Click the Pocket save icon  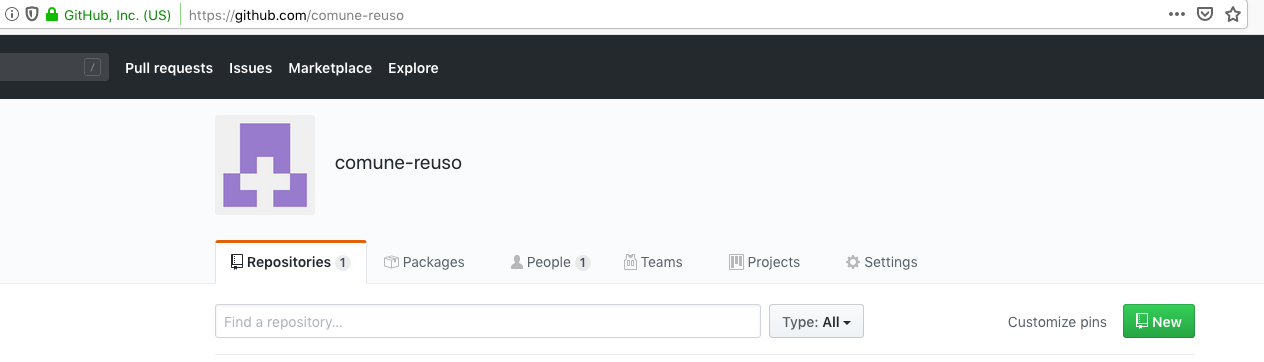click(1206, 15)
